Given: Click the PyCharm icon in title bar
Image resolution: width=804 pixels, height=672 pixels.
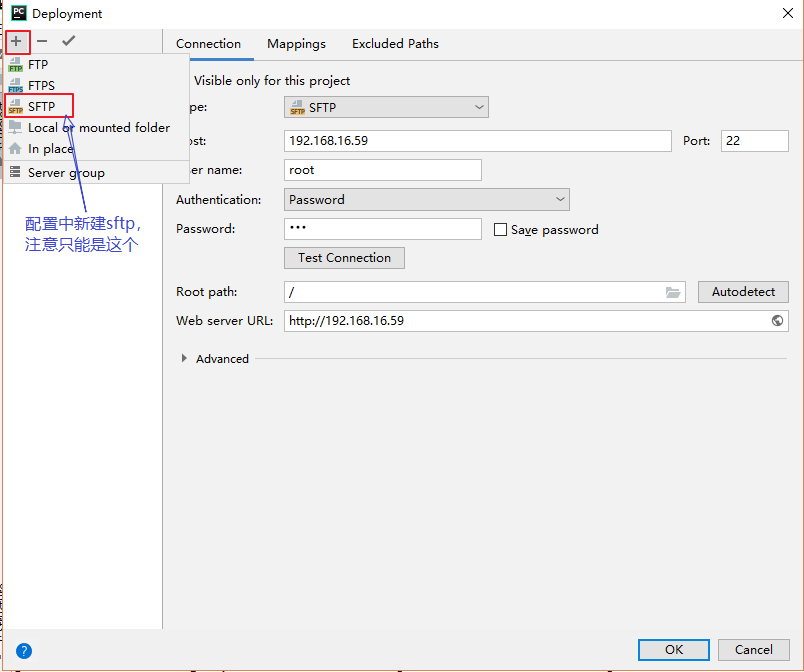Looking at the screenshot, I should [19, 13].
